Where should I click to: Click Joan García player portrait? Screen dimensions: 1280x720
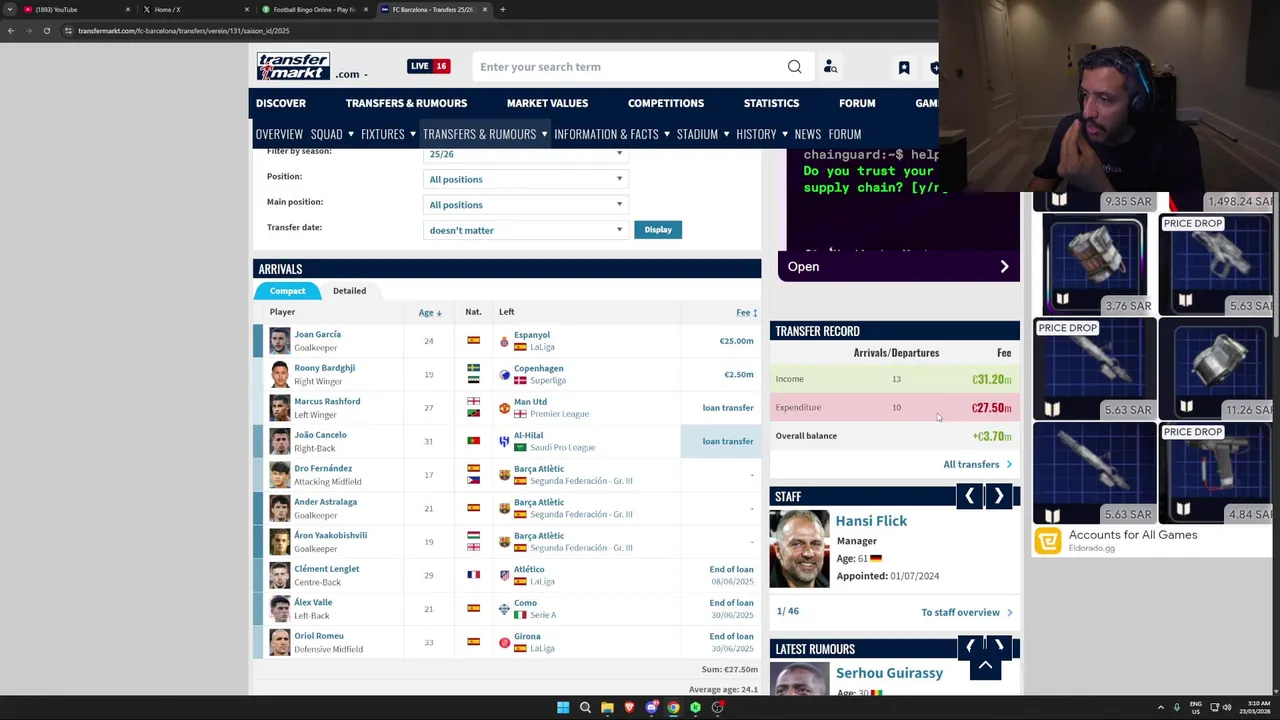pos(279,341)
